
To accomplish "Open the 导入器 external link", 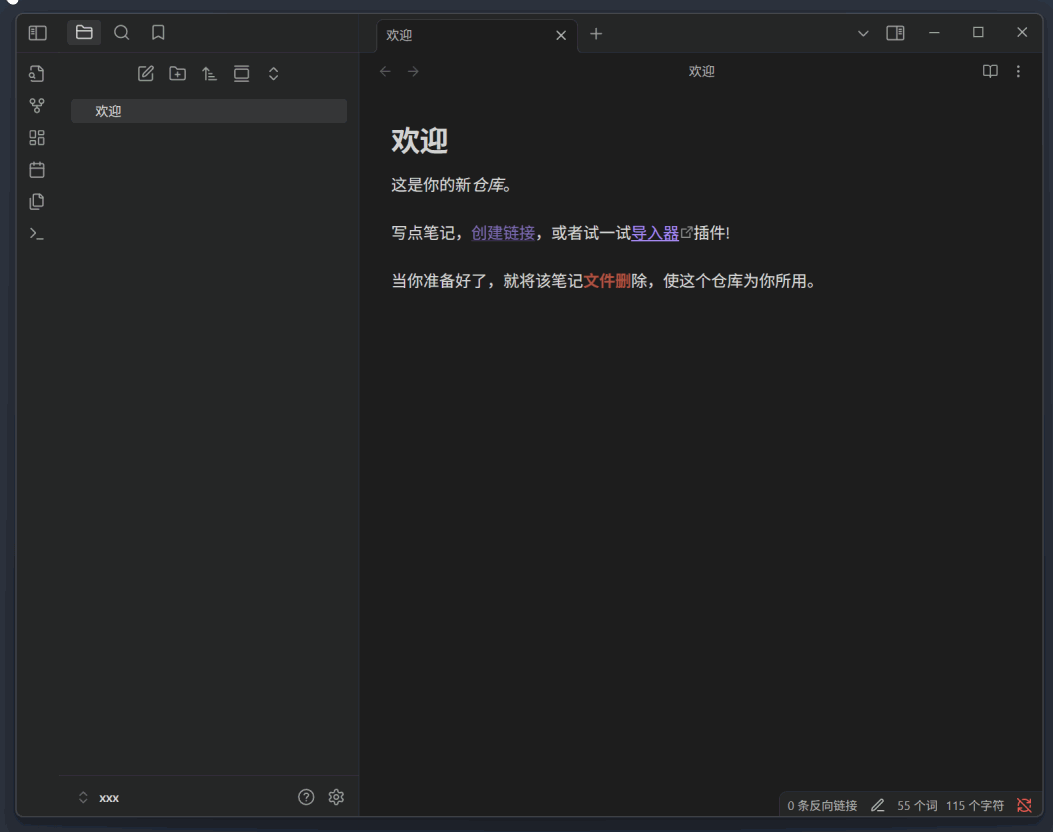I will (x=655, y=233).
